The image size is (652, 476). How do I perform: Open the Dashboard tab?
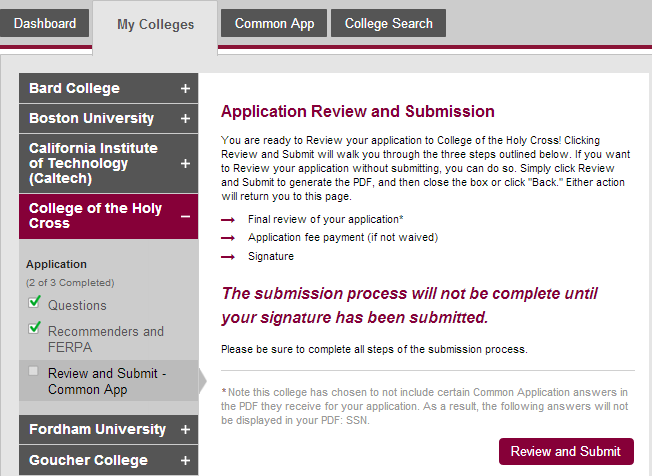click(44, 23)
